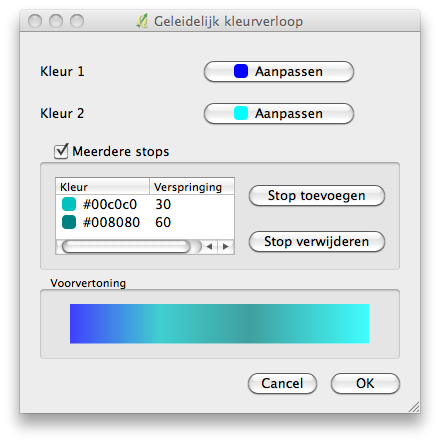Uncheck the Meerdere stops checkbox
Viewport: 440px width, 443px height.
pyautogui.click(x=61, y=151)
